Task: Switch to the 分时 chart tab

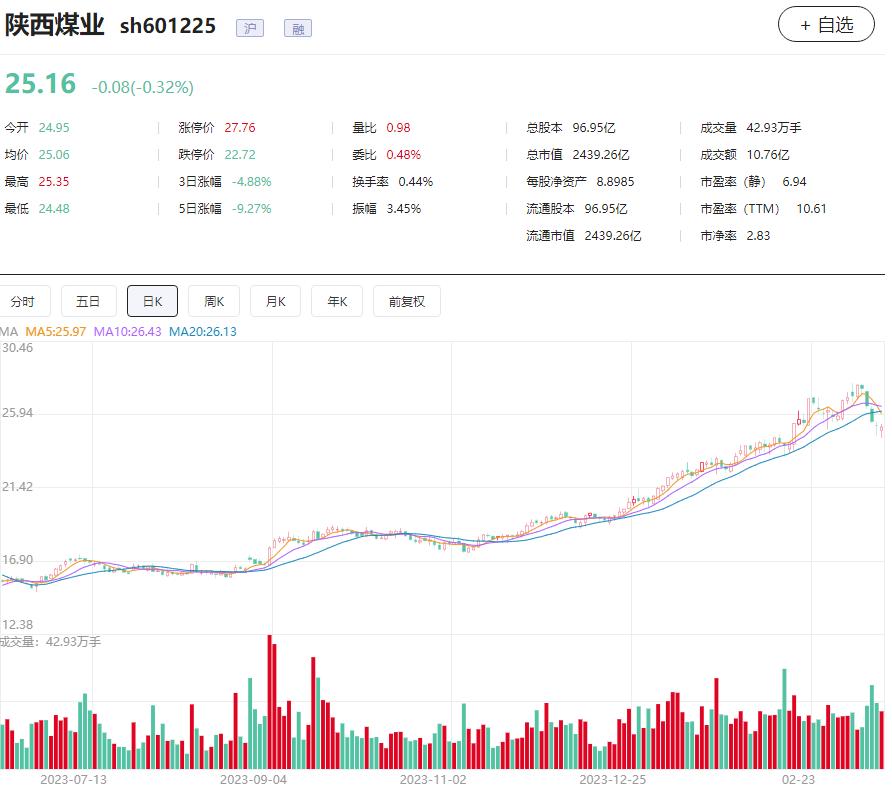Action: tap(22, 301)
